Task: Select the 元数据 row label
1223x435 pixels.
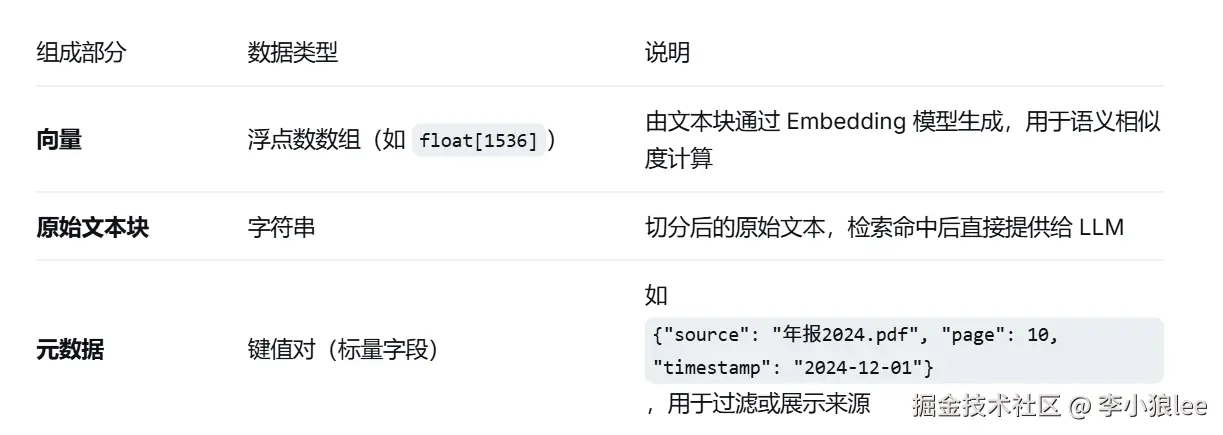Action: [70, 350]
